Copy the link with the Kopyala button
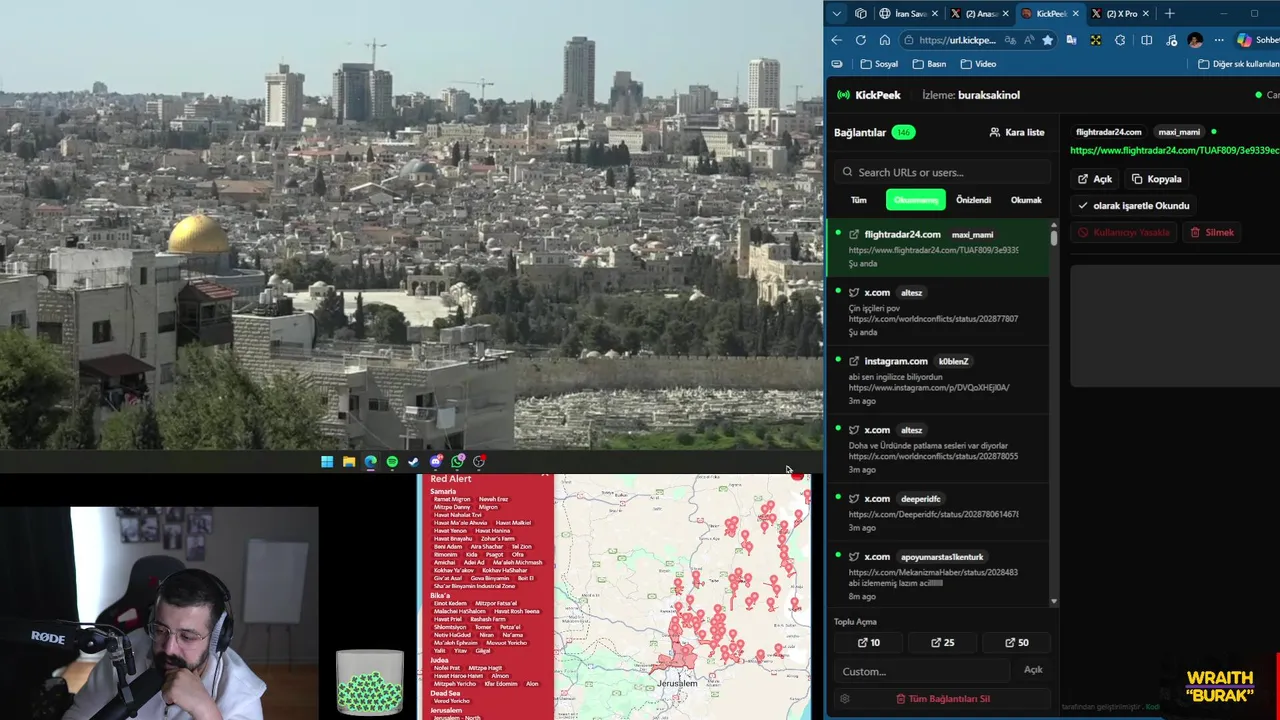The height and width of the screenshot is (720, 1280). click(1157, 179)
